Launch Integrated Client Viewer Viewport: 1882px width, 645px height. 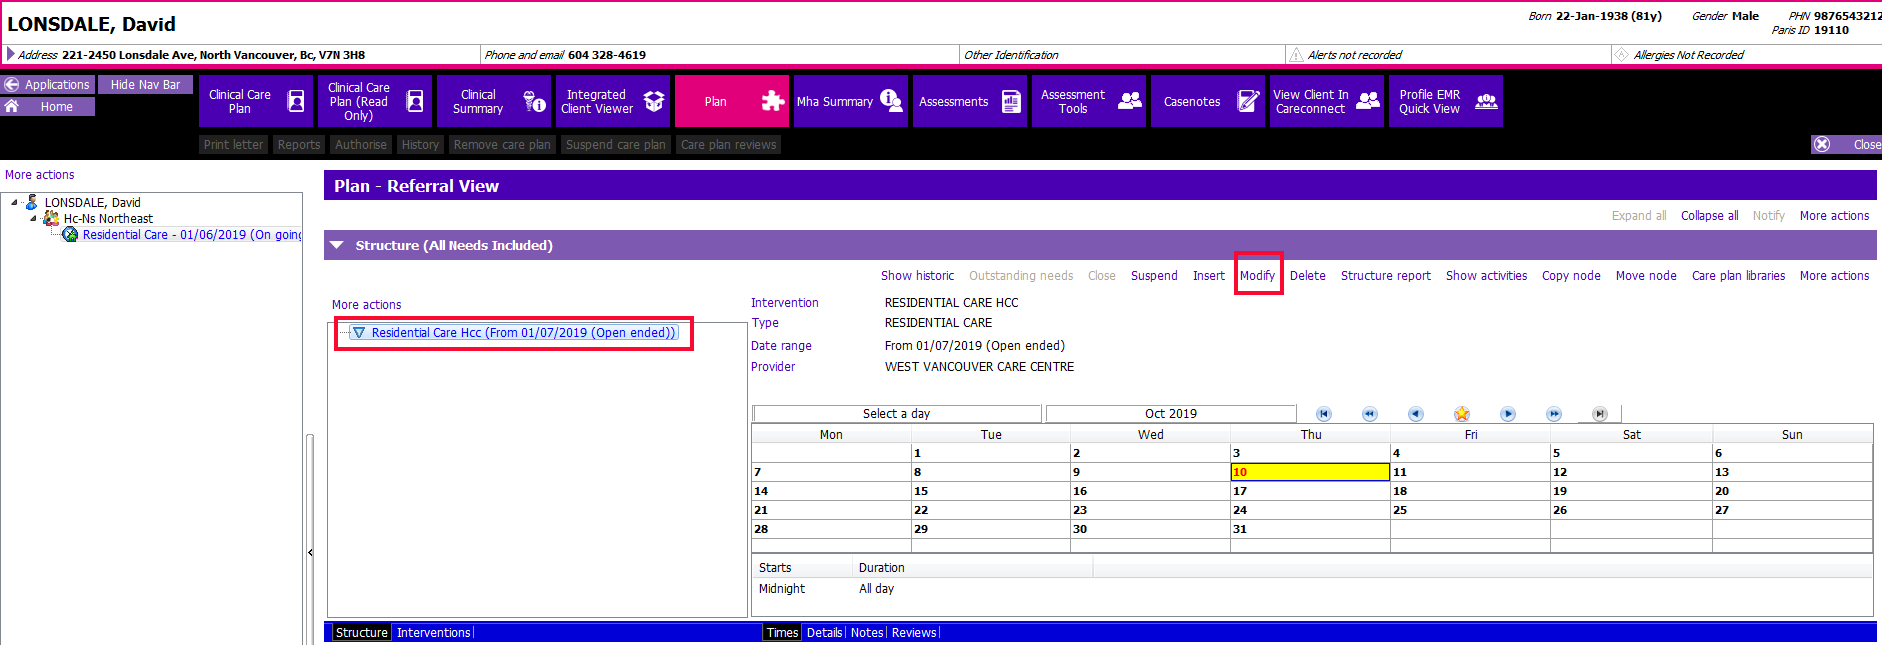(613, 101)
